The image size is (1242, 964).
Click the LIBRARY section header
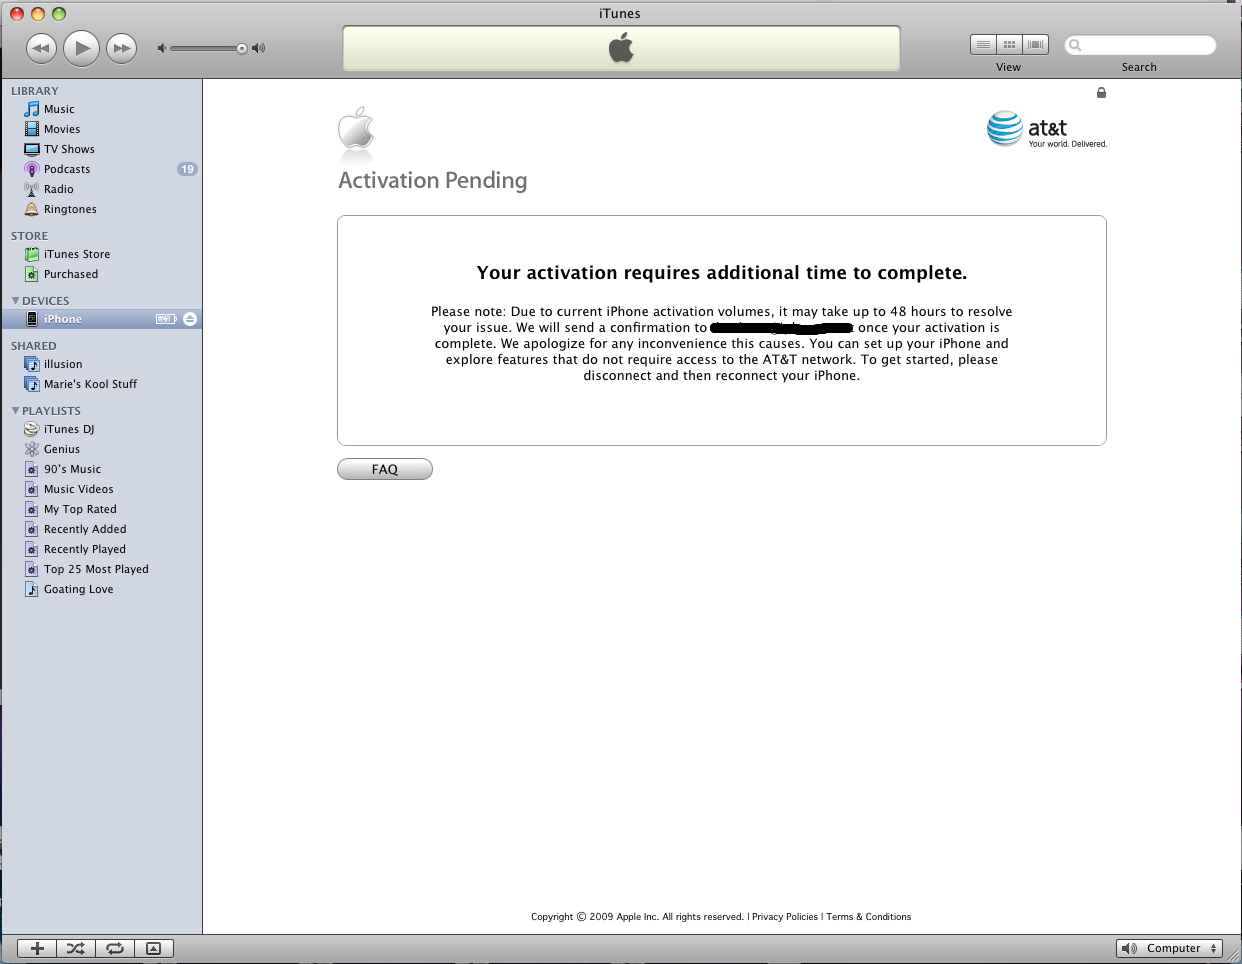point(35,90)
